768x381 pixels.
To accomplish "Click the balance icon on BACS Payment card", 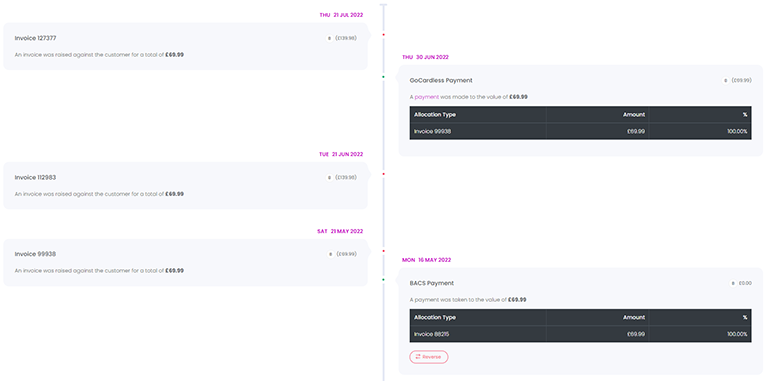I will click(x=733, y=283).
